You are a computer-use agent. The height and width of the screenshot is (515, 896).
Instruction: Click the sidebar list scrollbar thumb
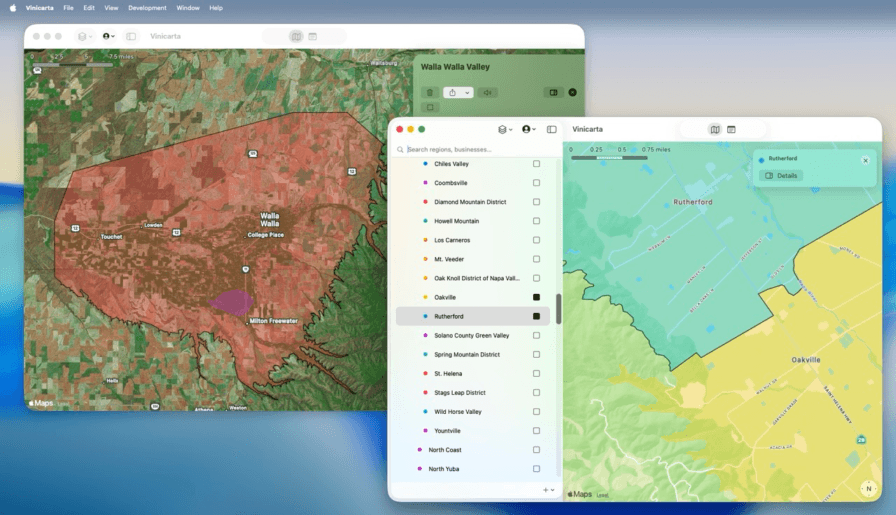click(558, 309)
